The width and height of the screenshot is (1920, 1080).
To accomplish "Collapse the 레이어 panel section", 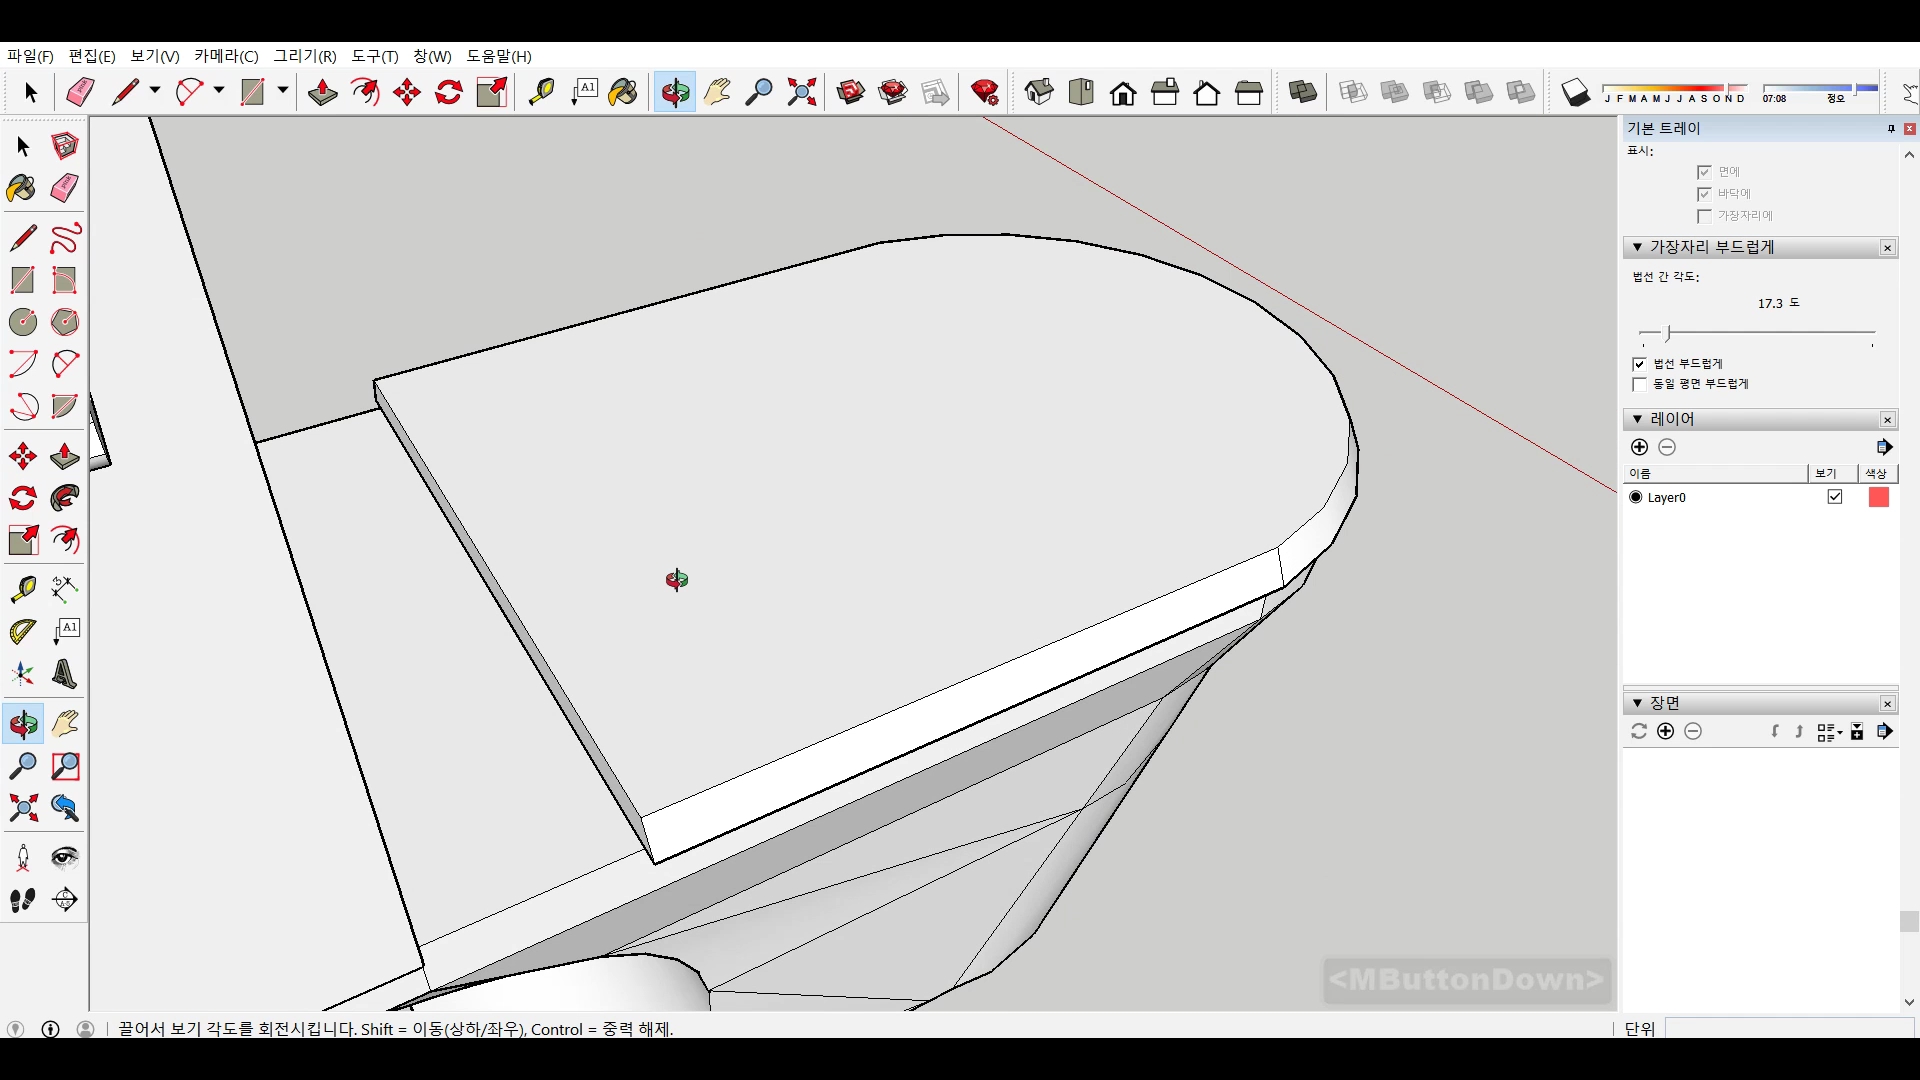I will click(1637, 419).
